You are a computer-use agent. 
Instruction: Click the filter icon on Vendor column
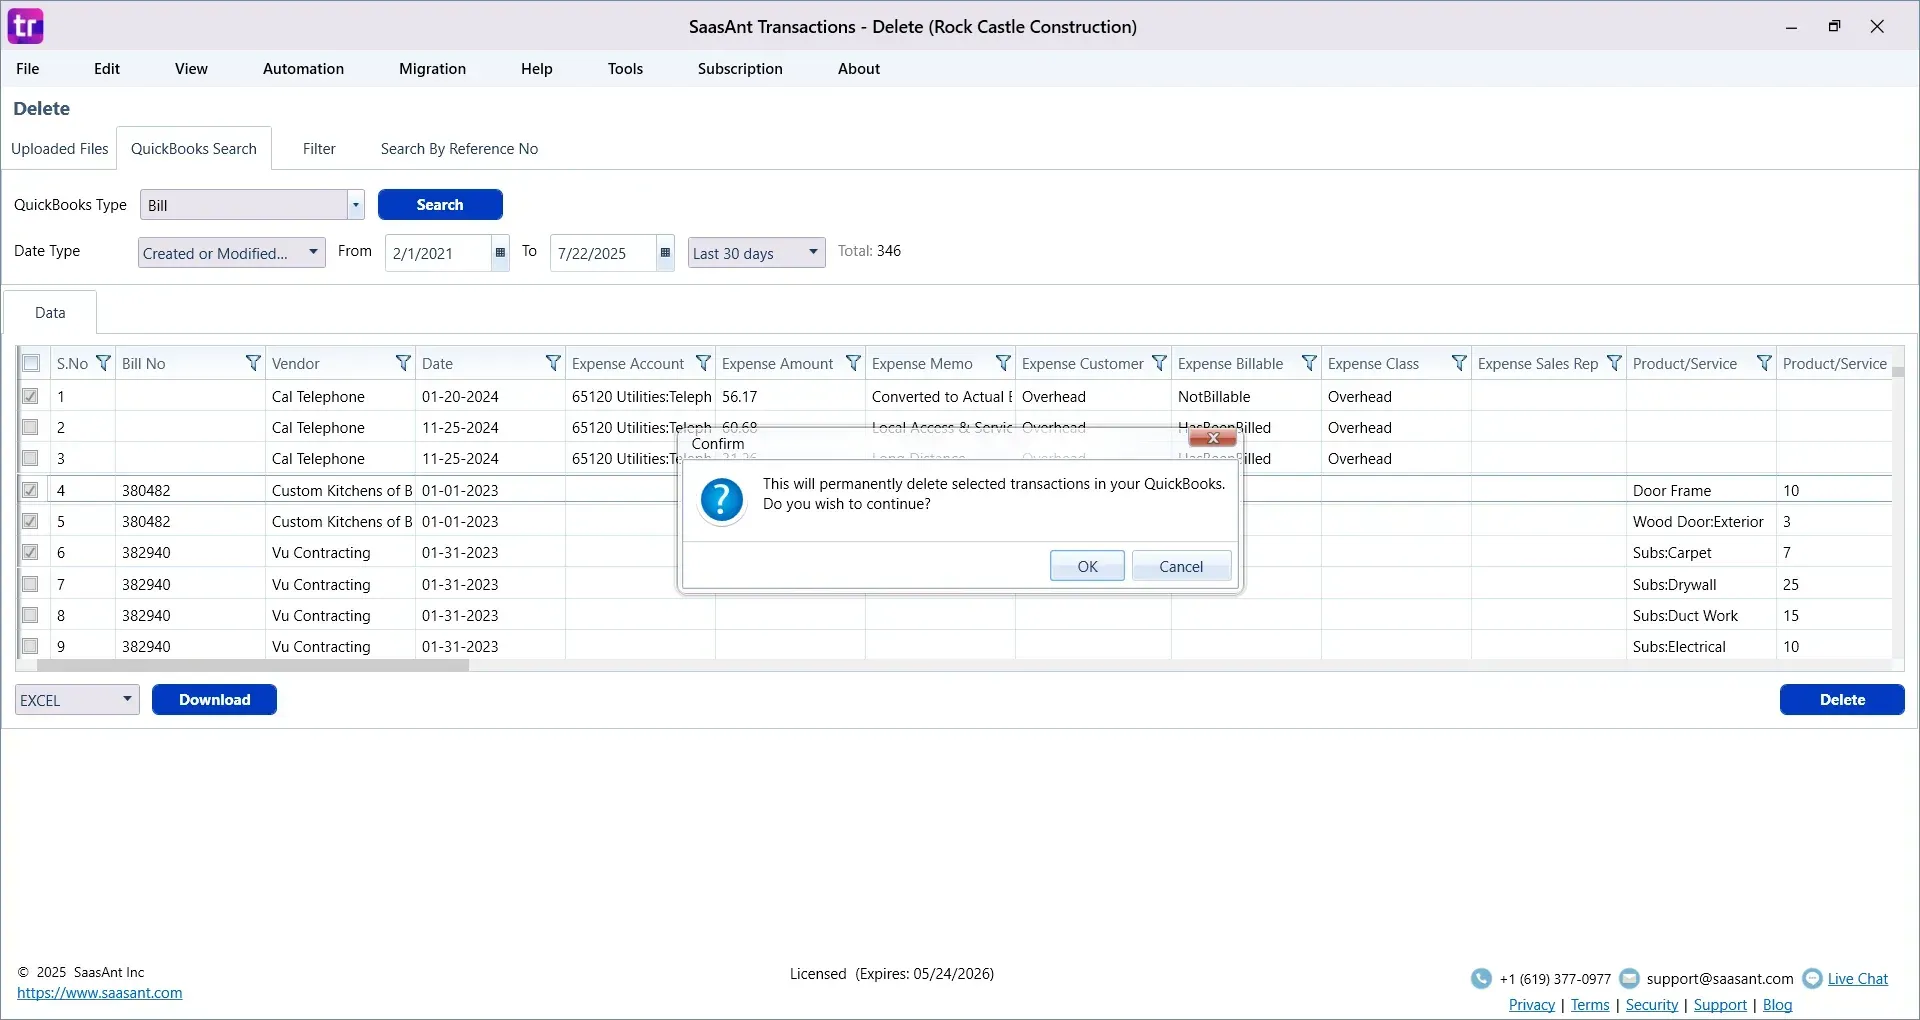403,364
